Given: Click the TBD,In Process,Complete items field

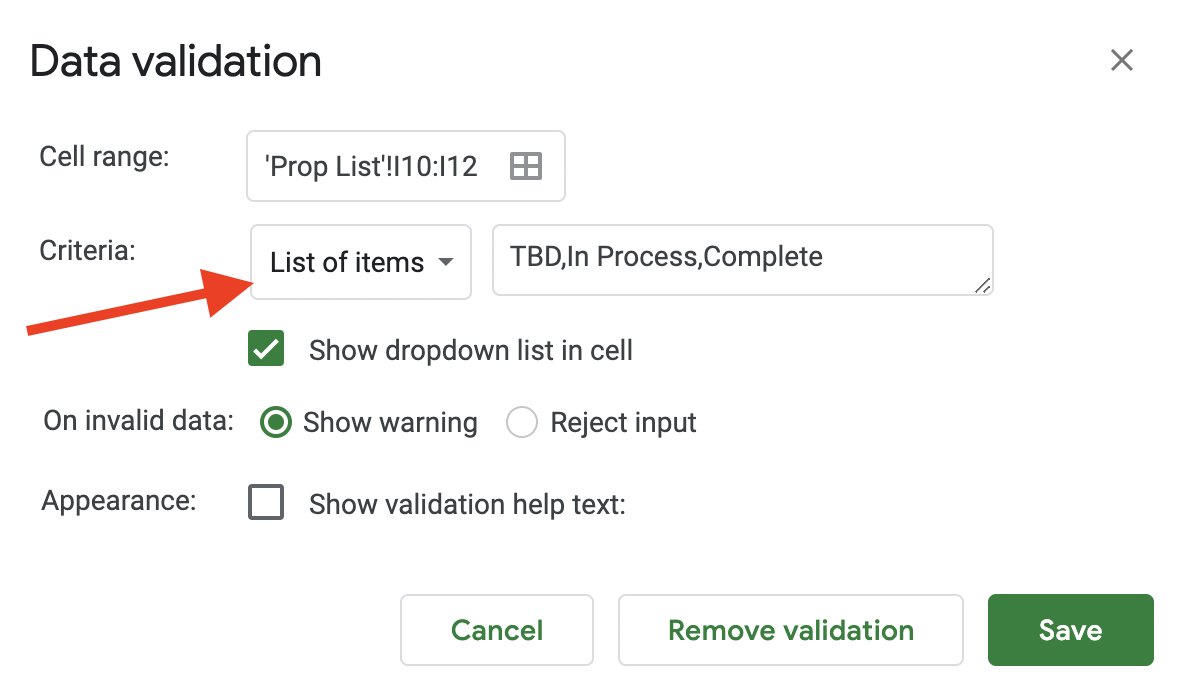Looking at the screenshot, I should 740,258.
